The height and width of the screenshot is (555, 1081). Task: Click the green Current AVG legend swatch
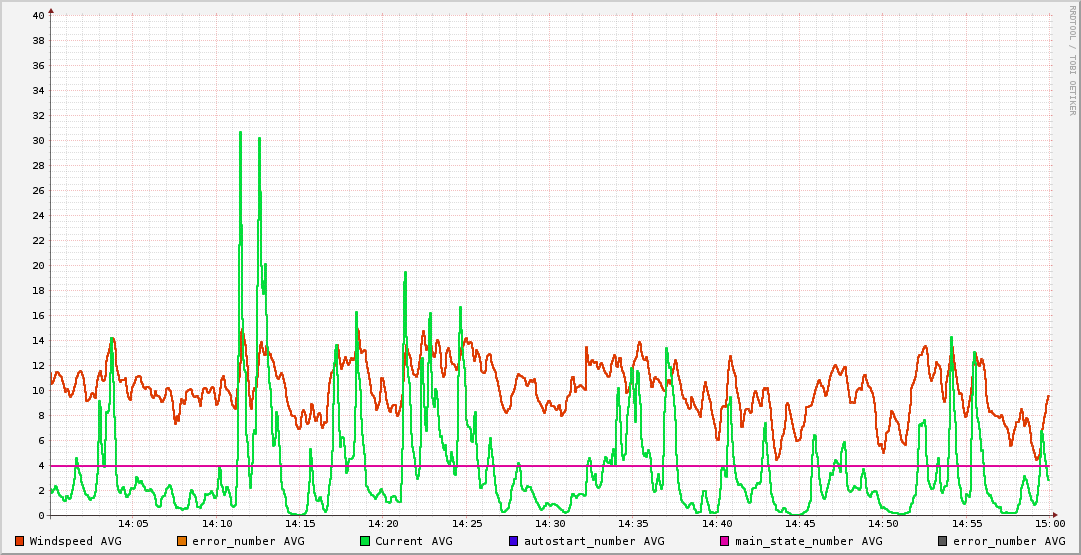365,541
